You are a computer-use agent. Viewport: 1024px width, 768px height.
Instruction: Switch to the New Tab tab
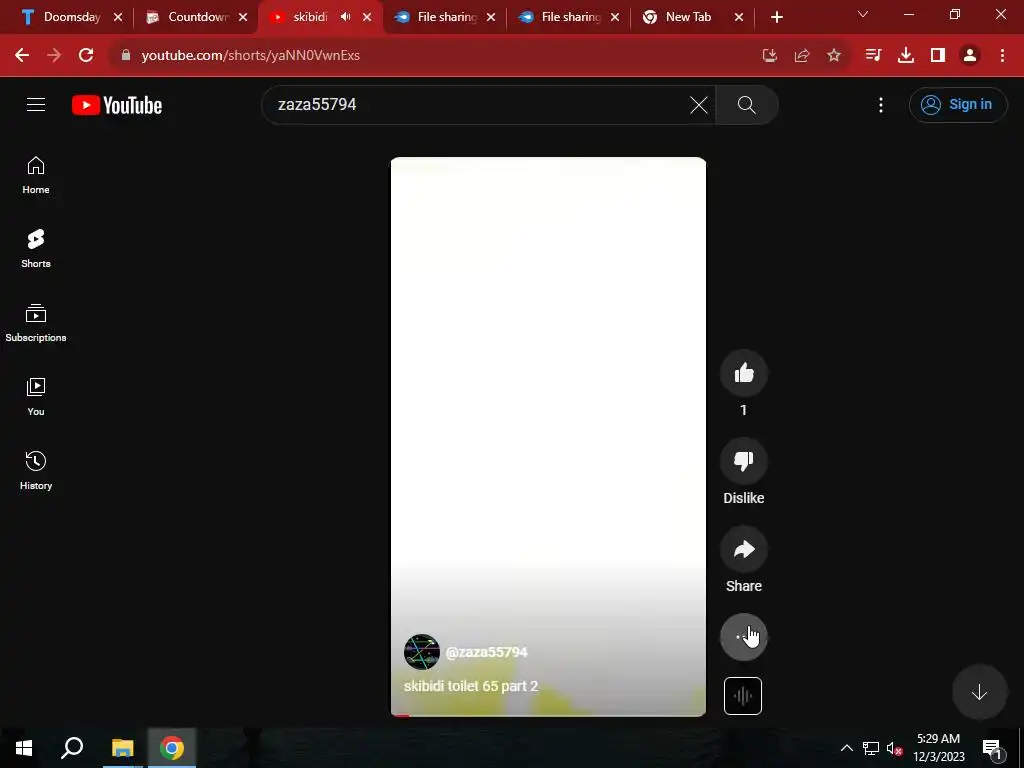tap(688, 17)
